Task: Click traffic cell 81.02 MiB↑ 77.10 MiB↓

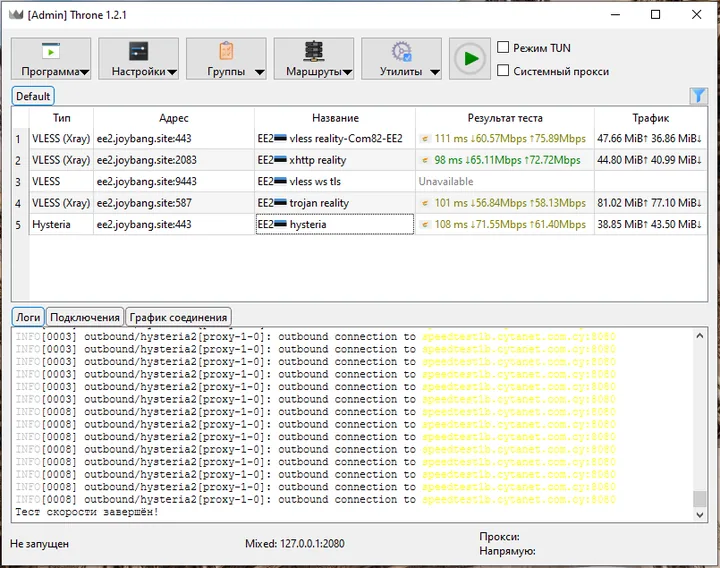Action: 651,203
